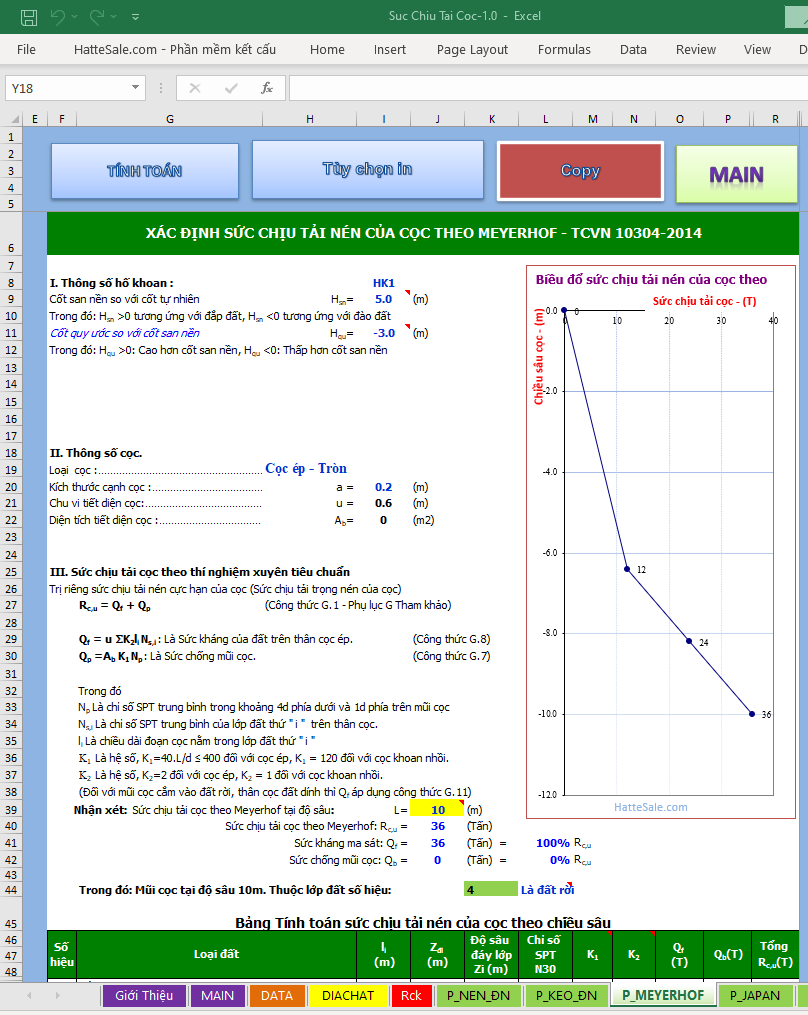Click the chart data point labeled 36

pos(752,714)
